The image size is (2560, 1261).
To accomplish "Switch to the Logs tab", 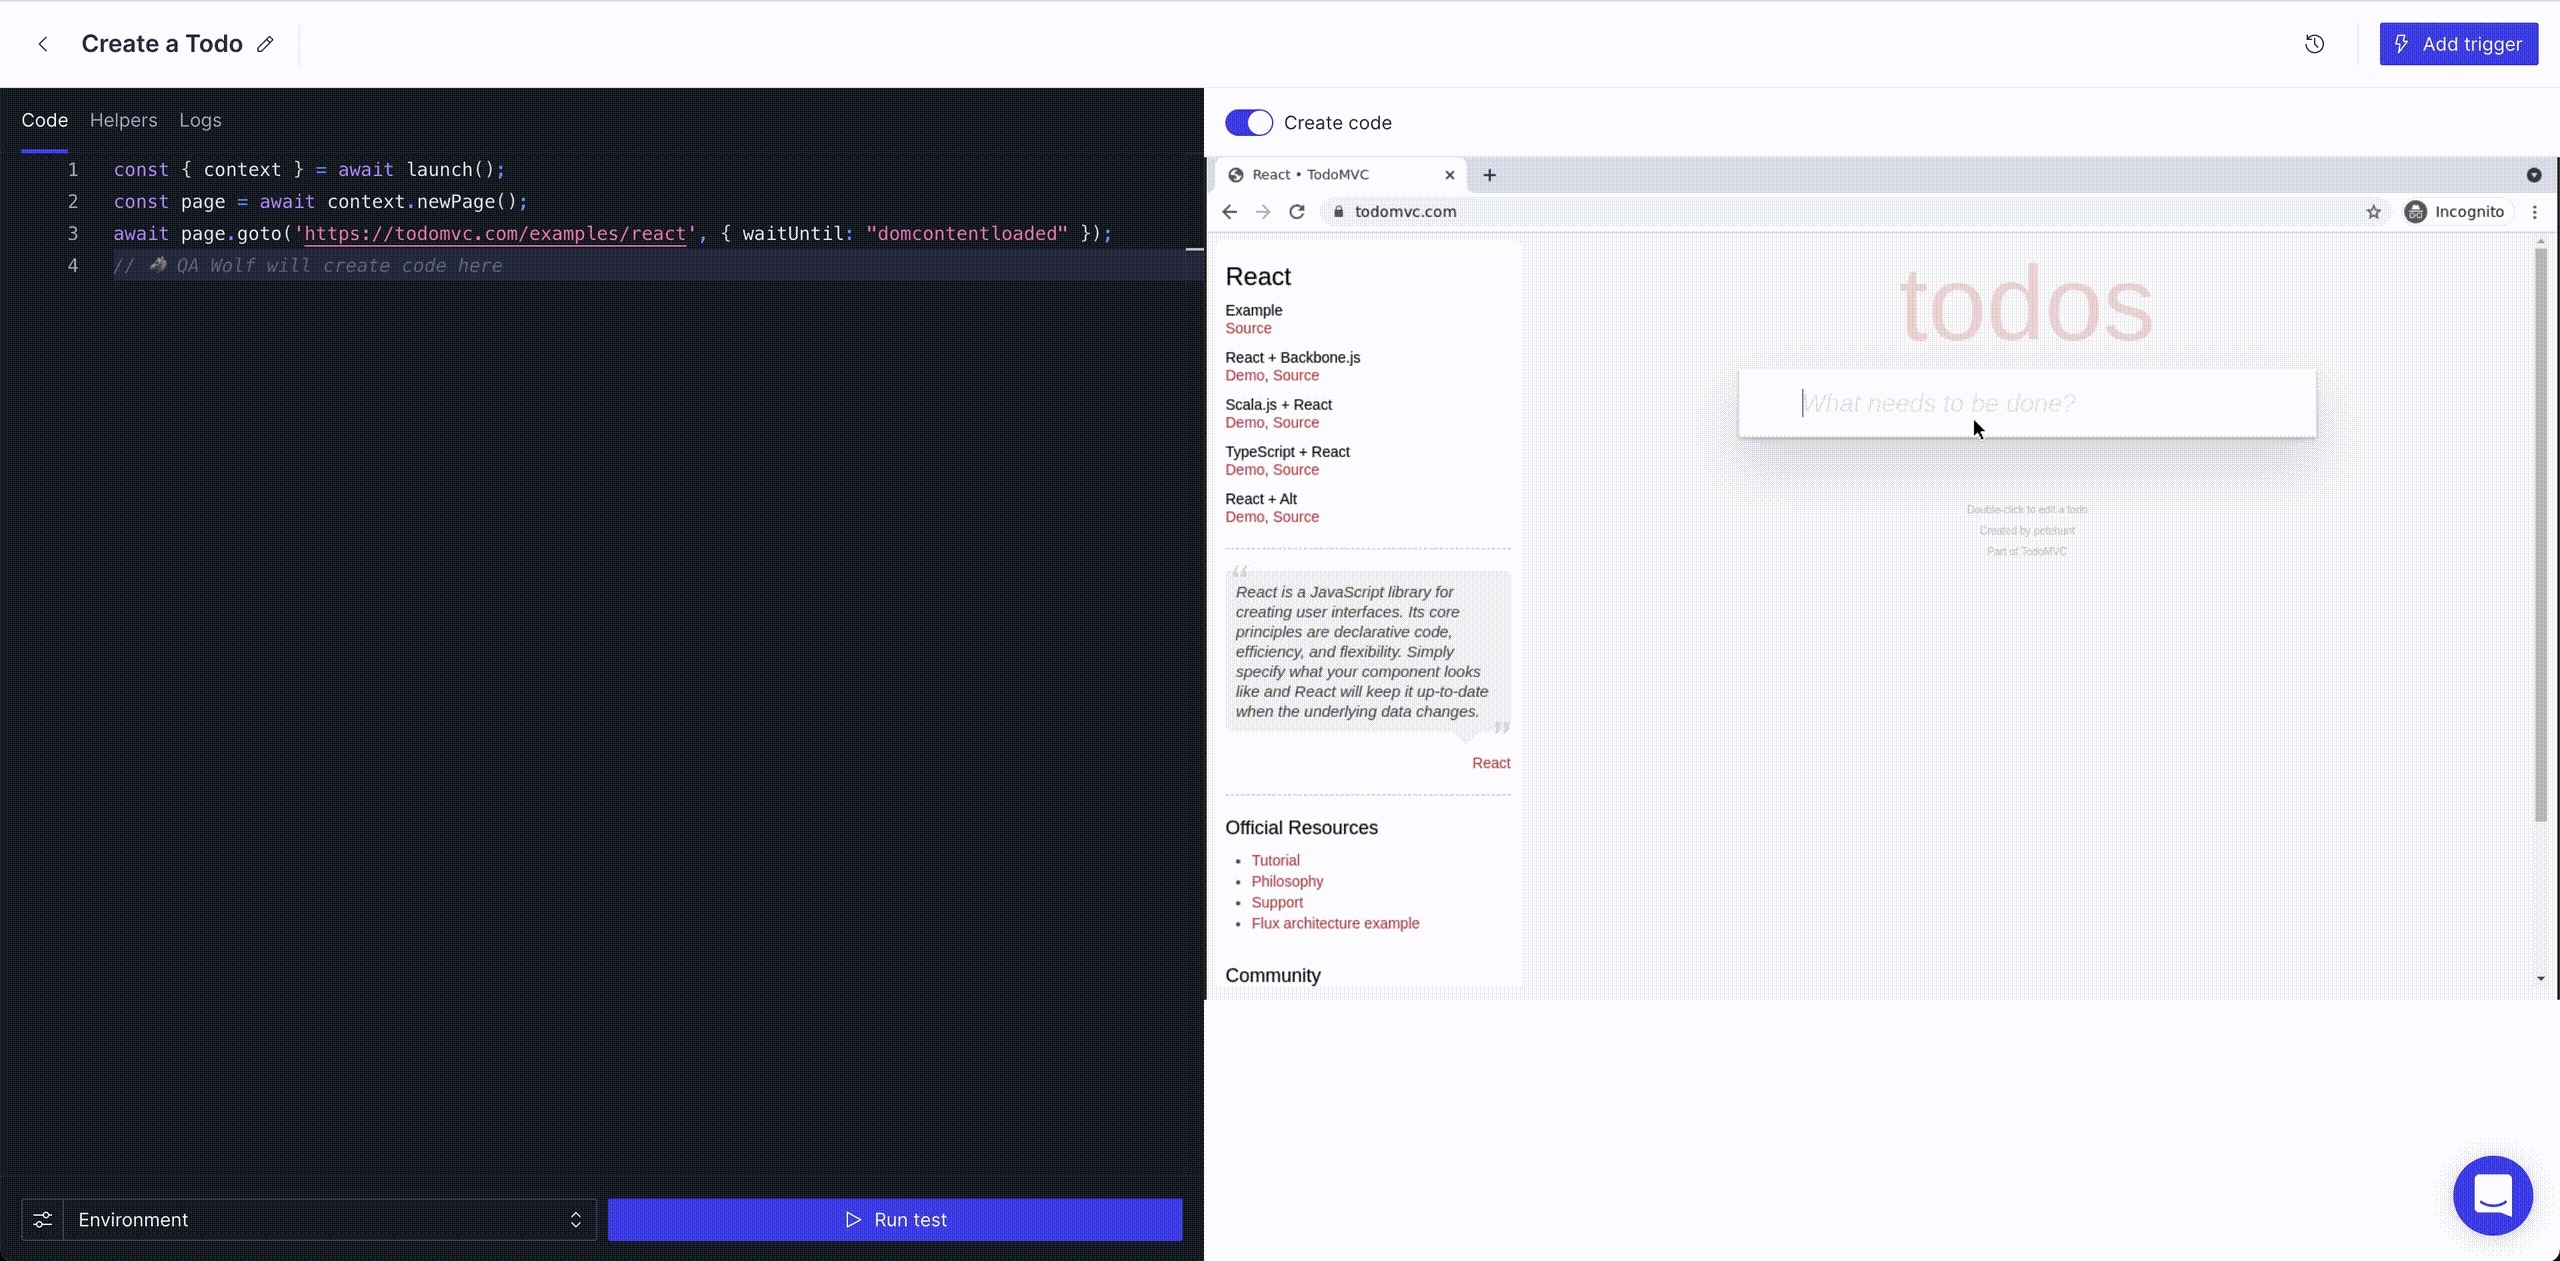I will point(200,120).
